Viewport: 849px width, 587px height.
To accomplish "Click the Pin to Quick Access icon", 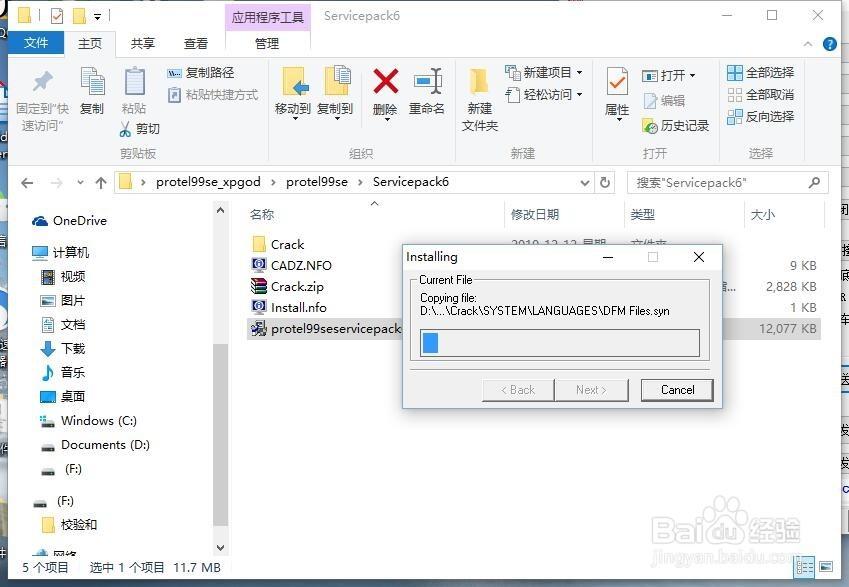I will 42,82.
